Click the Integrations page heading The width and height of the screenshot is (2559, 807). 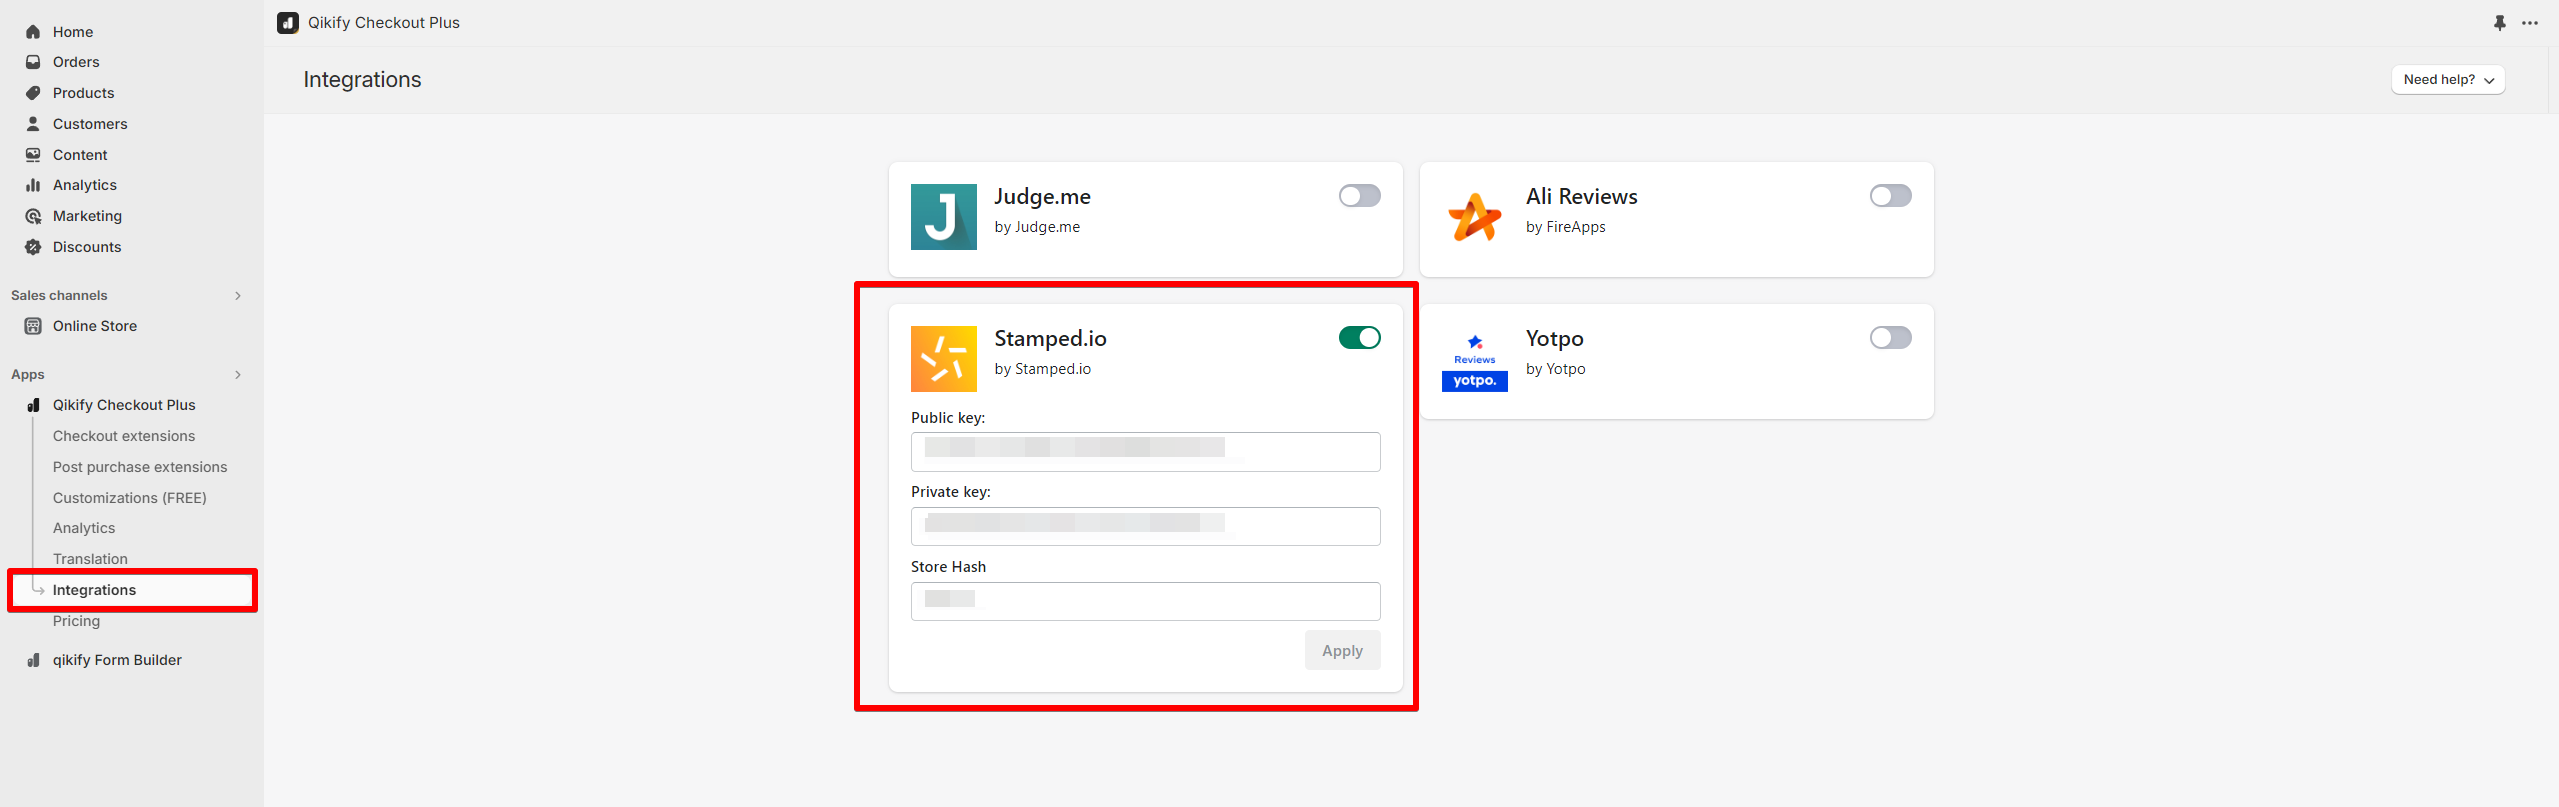pos(362,80)
